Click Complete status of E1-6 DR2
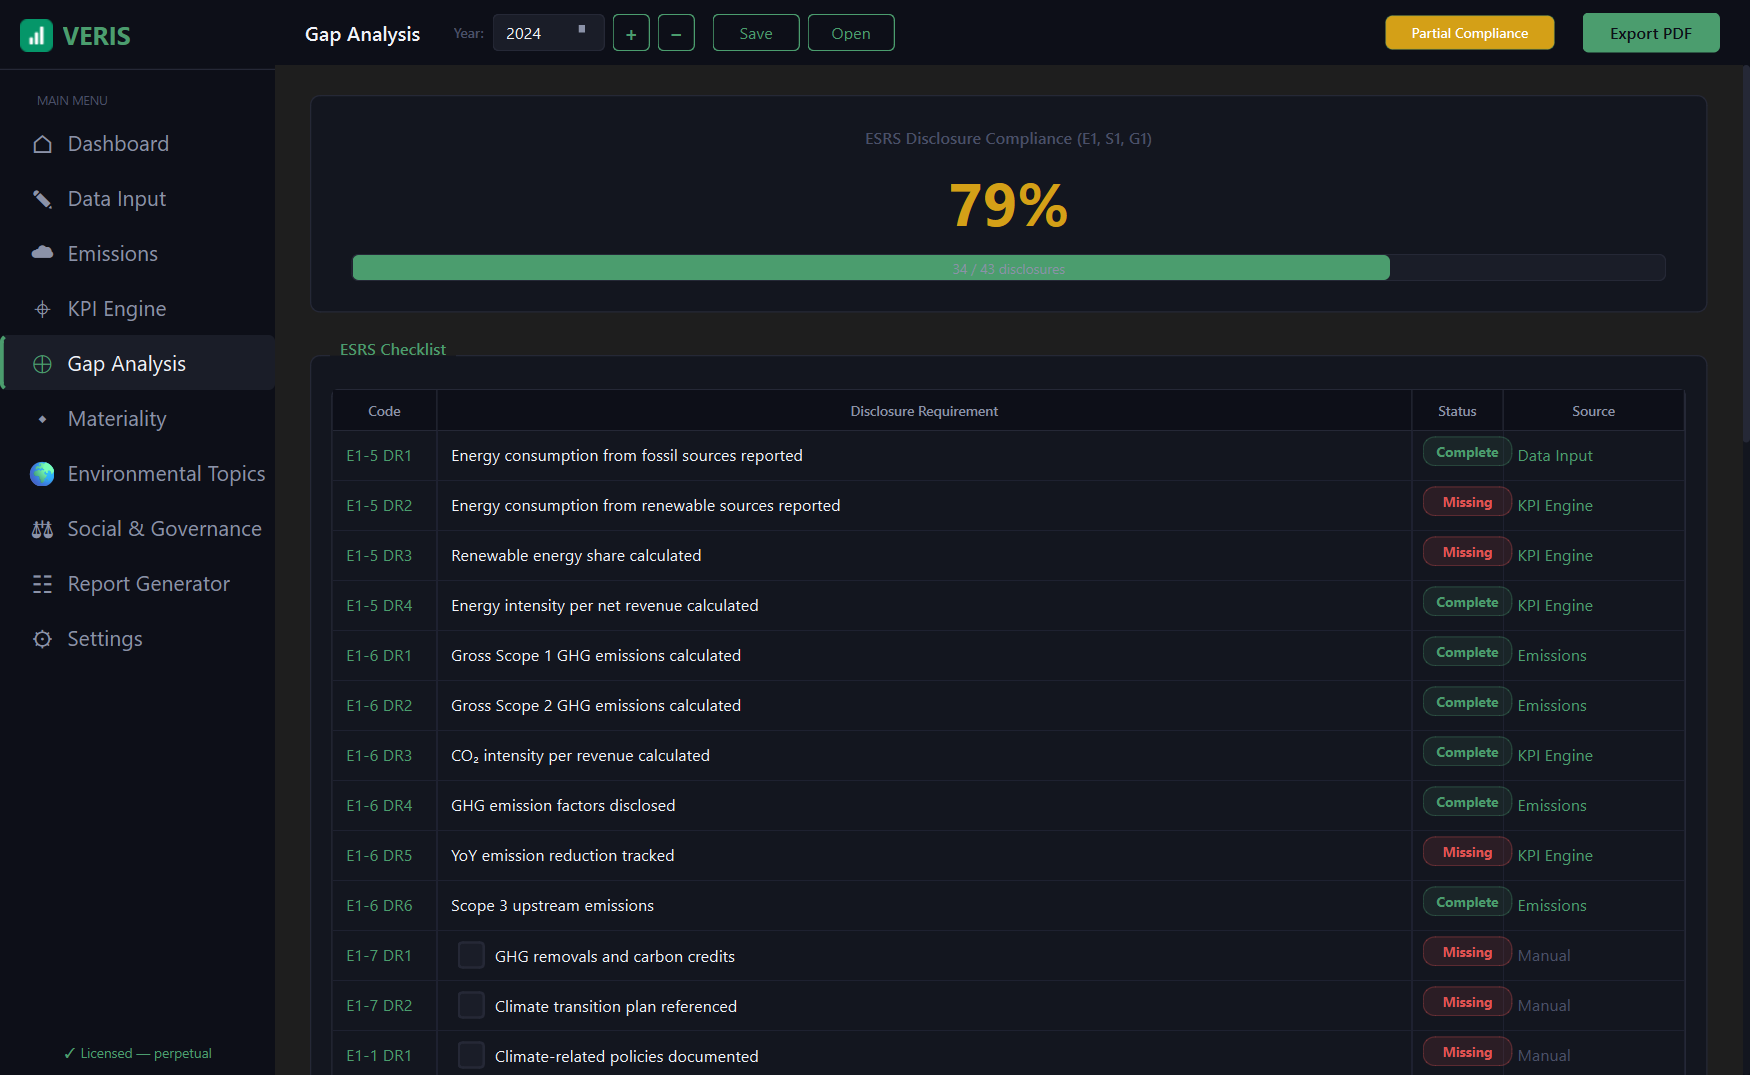Screen dimensions: 1750x1075 (x=1467, y=702)
